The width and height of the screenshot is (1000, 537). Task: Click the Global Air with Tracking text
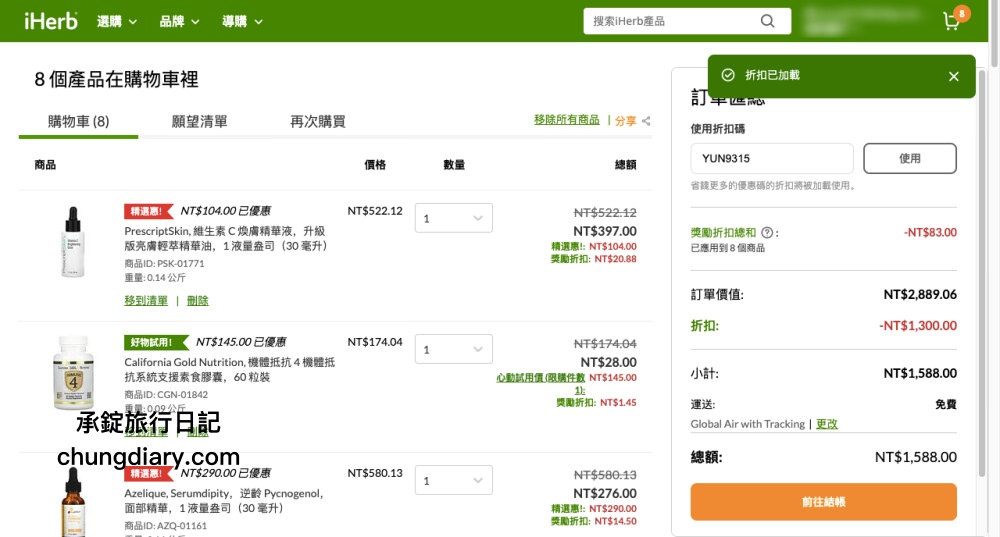pos(747,424)
